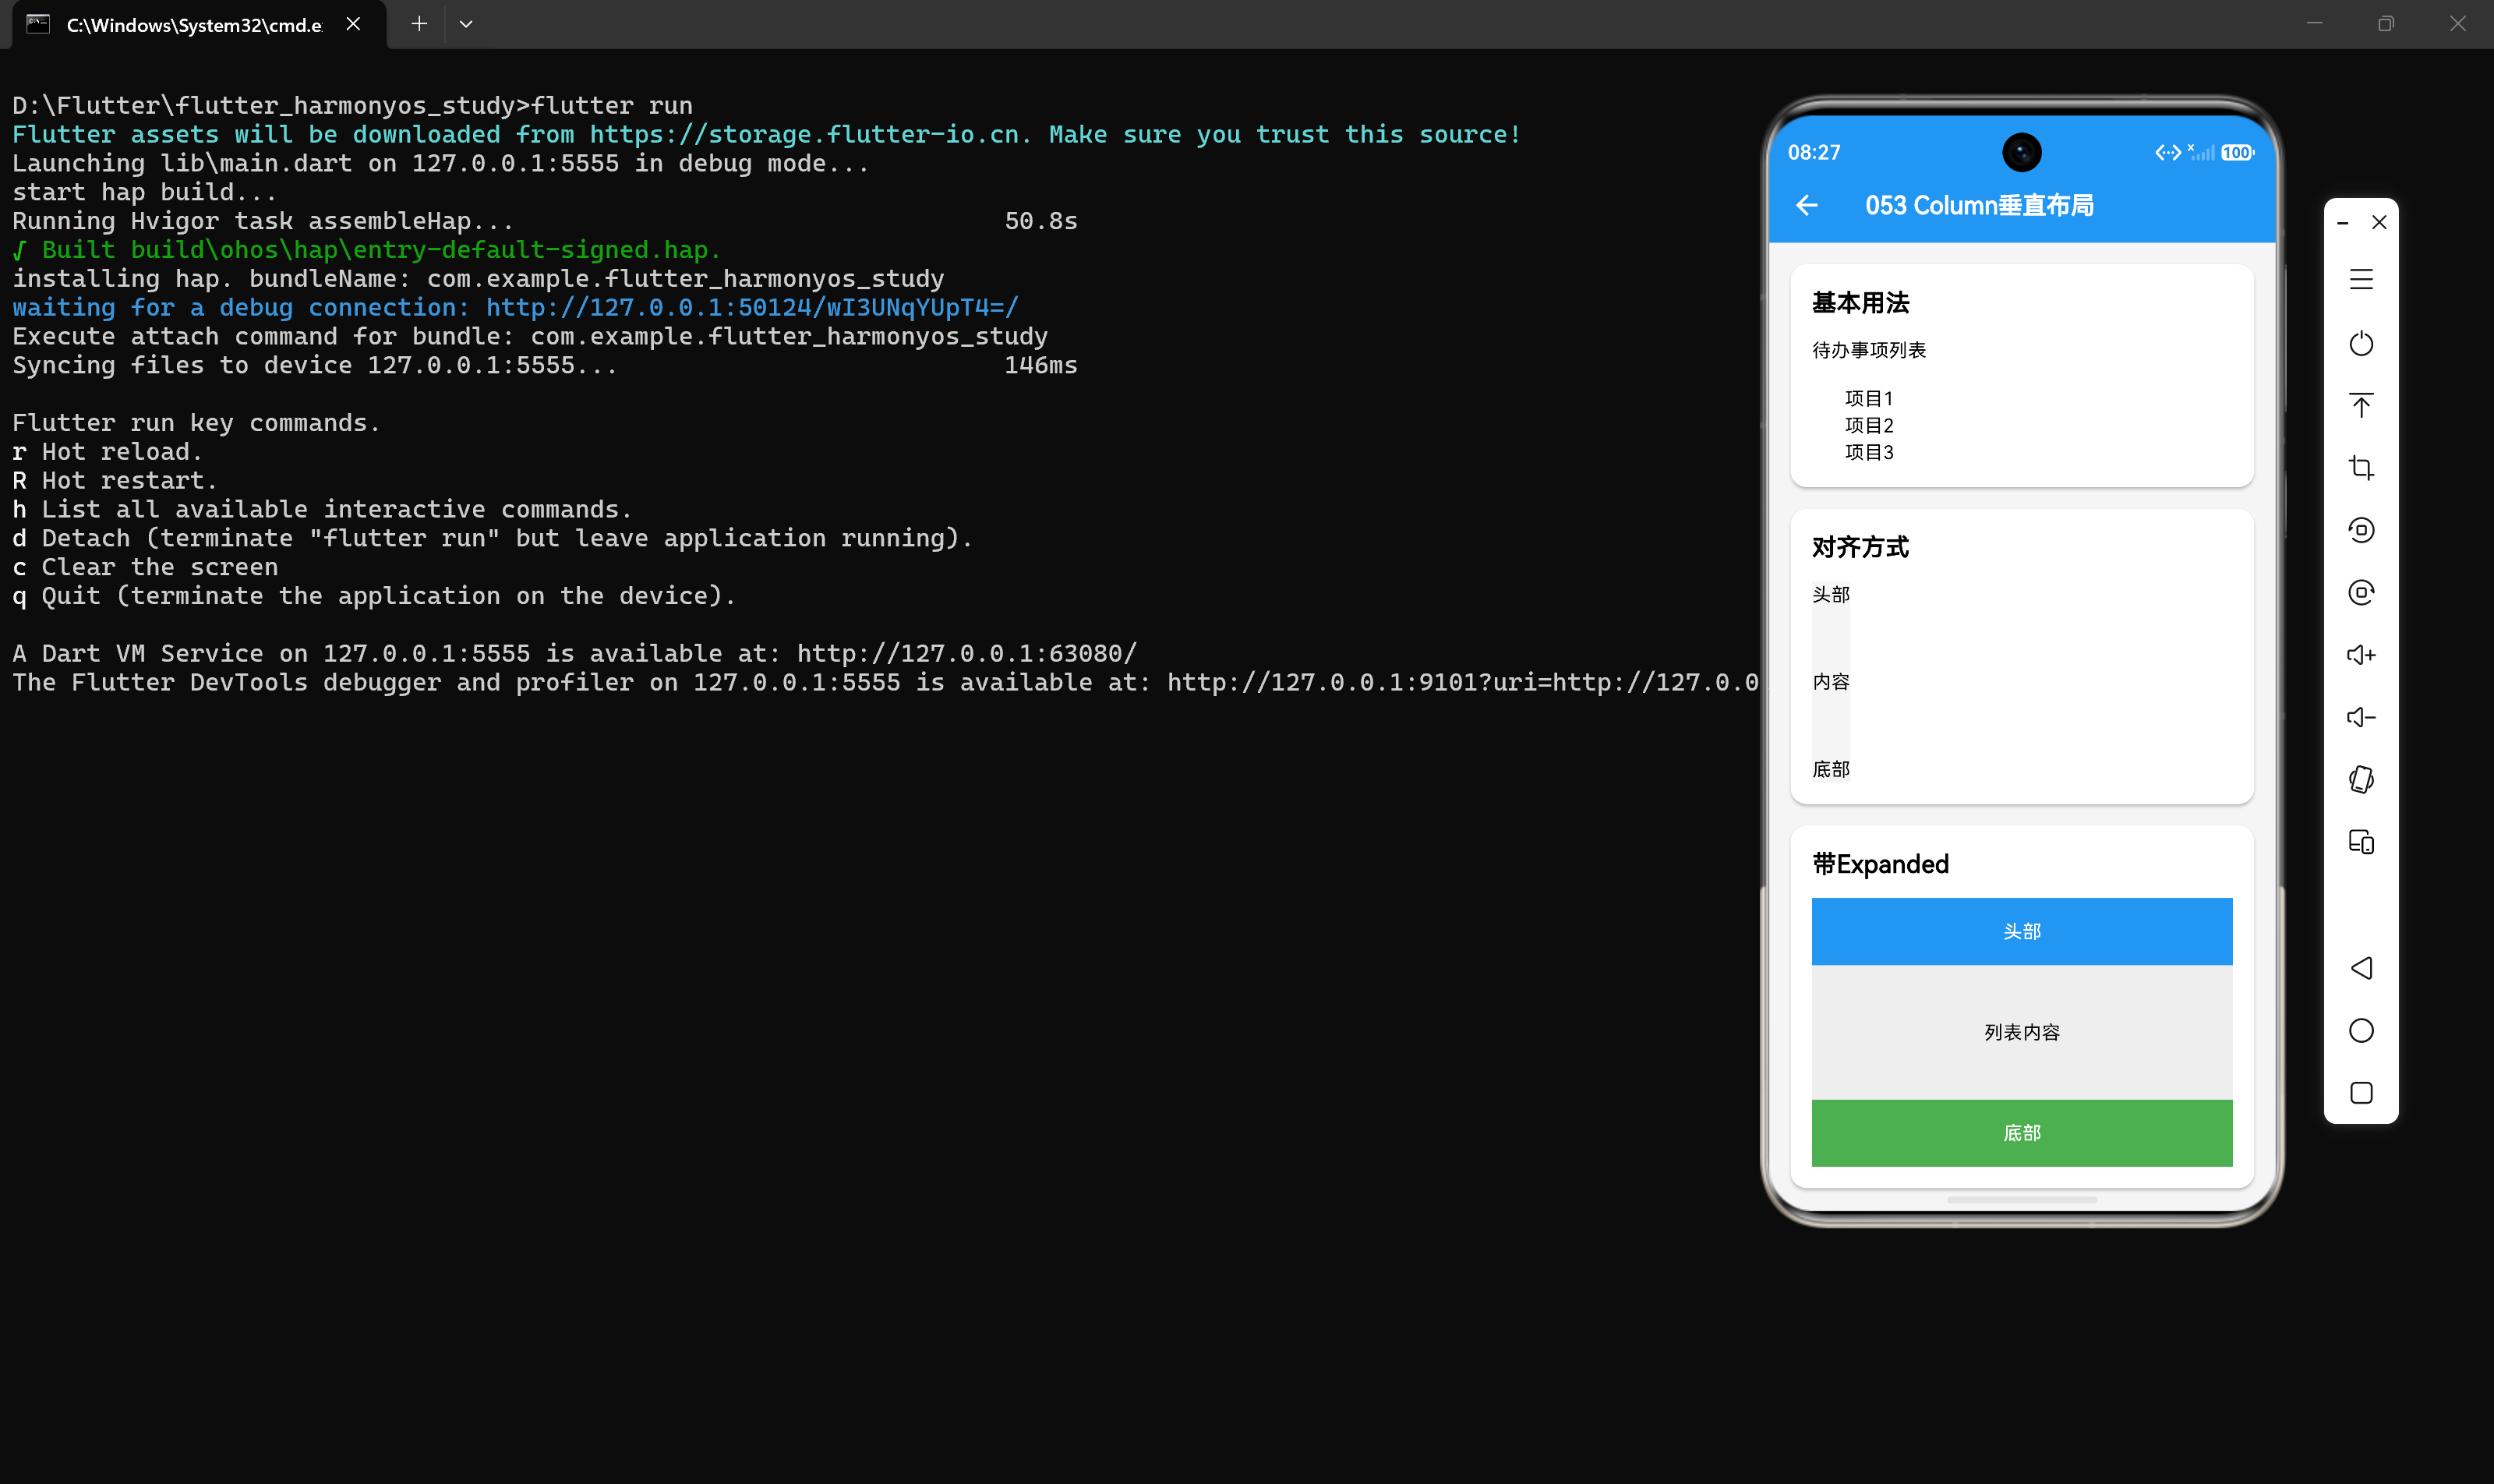This screenshot has height=1484, width=2494.
Task: Click the cmd icon on the terminal tab
Action: pos(38,24)
